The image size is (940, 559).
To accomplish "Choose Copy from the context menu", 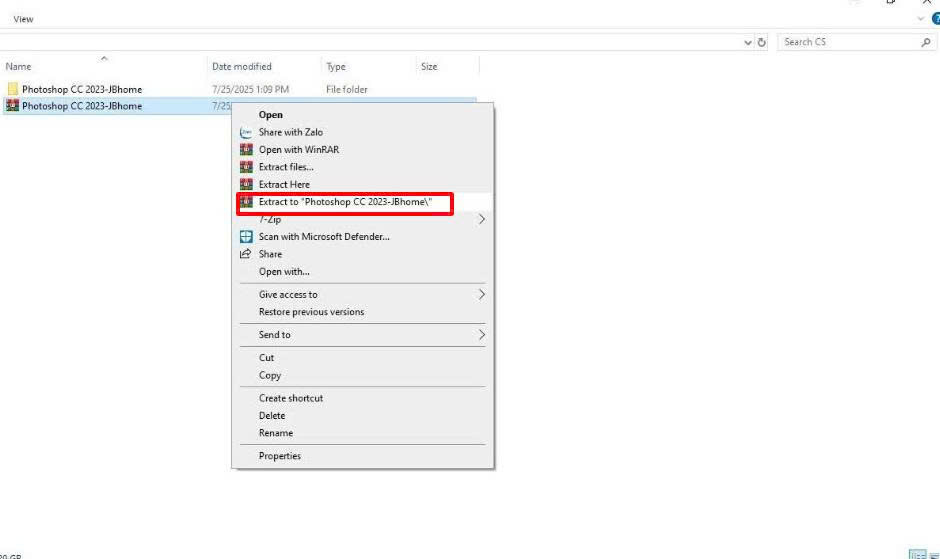I will pos(270,375).
